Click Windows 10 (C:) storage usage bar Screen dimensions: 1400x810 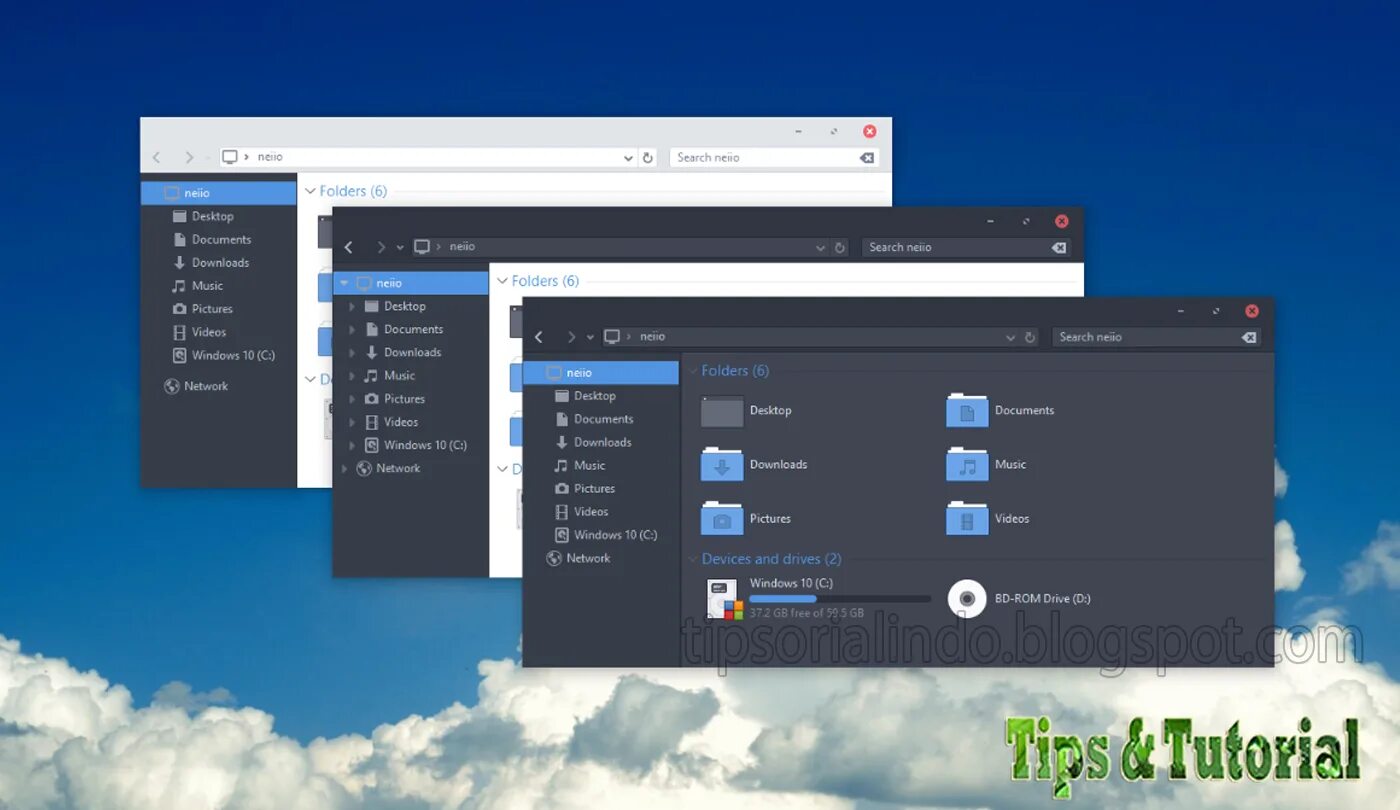pyautogui.click(x=840, y=599)
